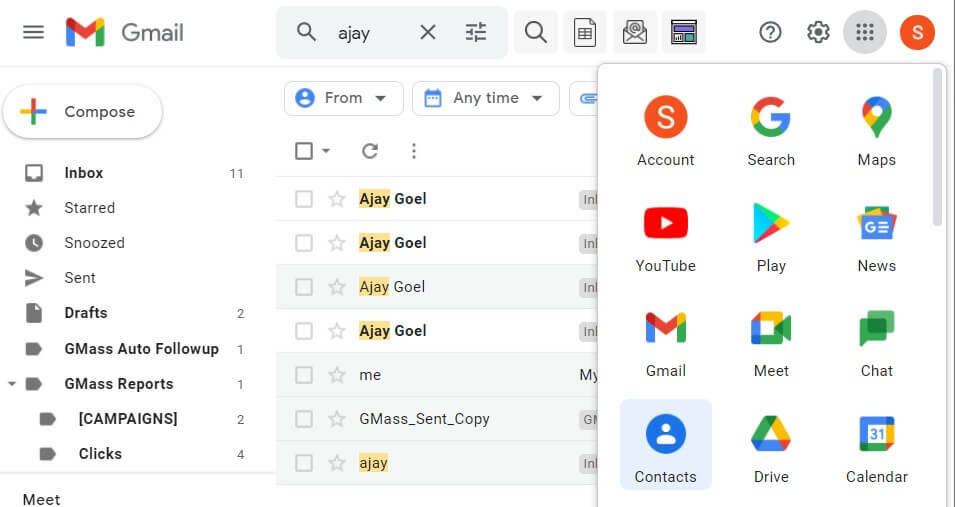Open the GMass spreadsheet icon
This screenshot has width=955, height=507.
585,32
